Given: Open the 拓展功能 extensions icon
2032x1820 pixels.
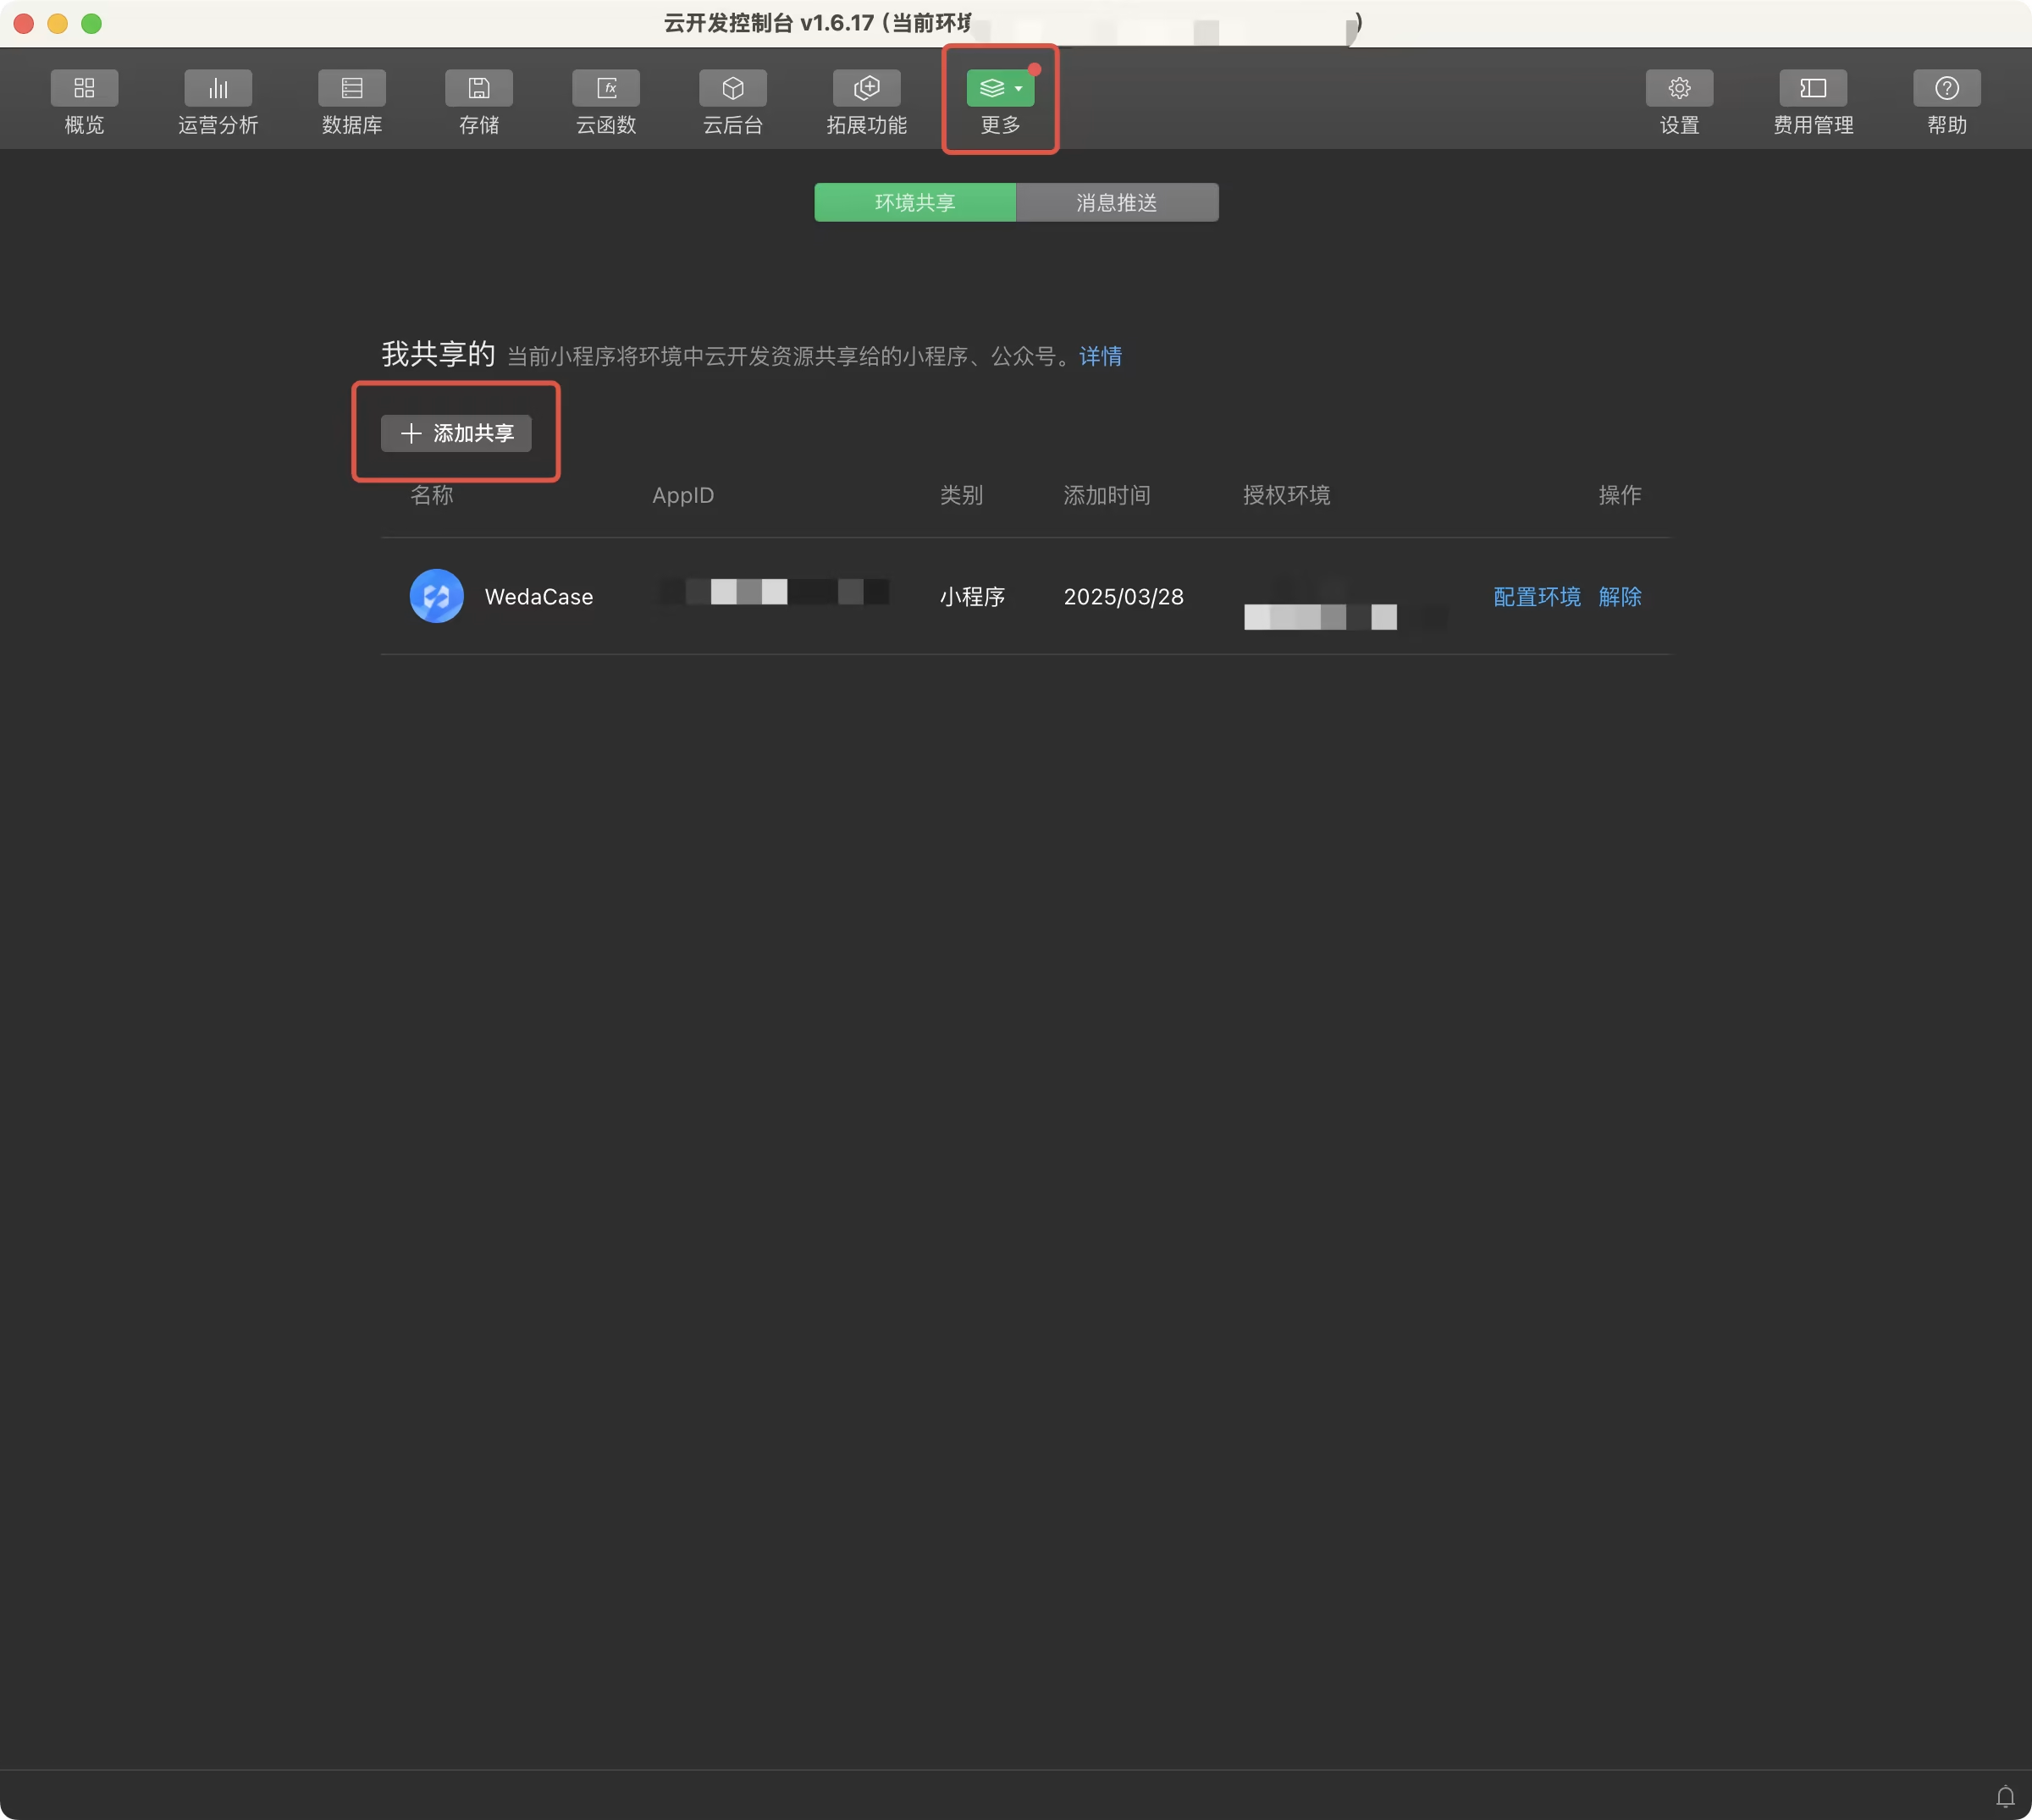Looking at the screenshot, I should (x=867, y=88).
